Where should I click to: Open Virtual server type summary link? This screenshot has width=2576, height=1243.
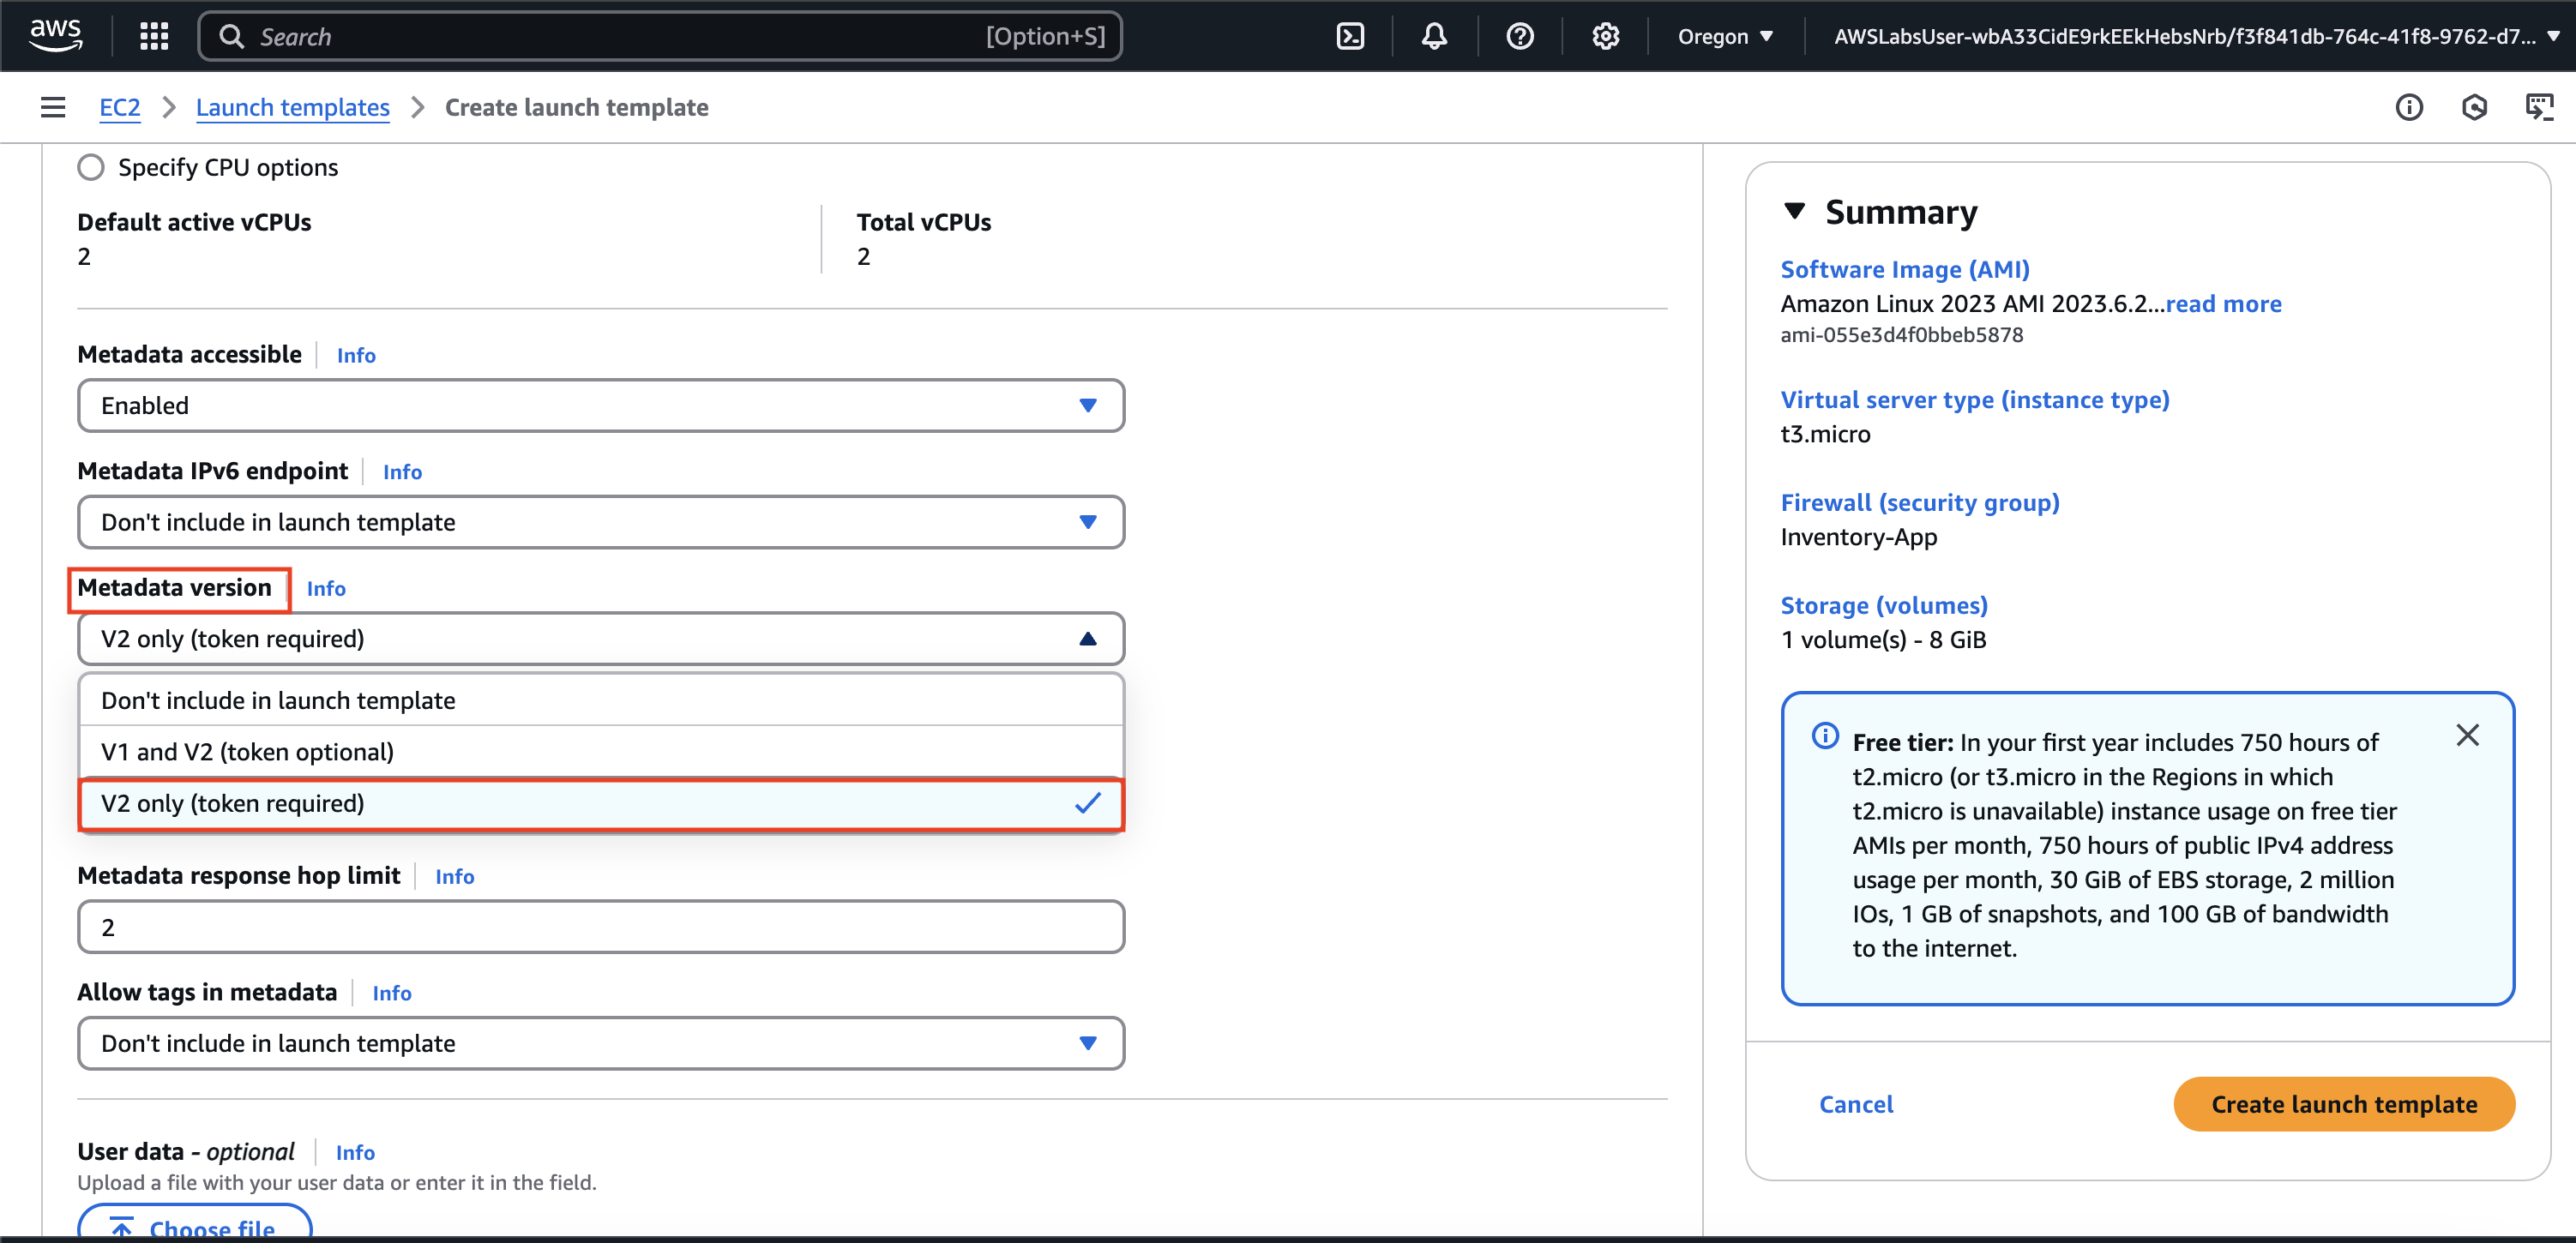pos(1975,399)
